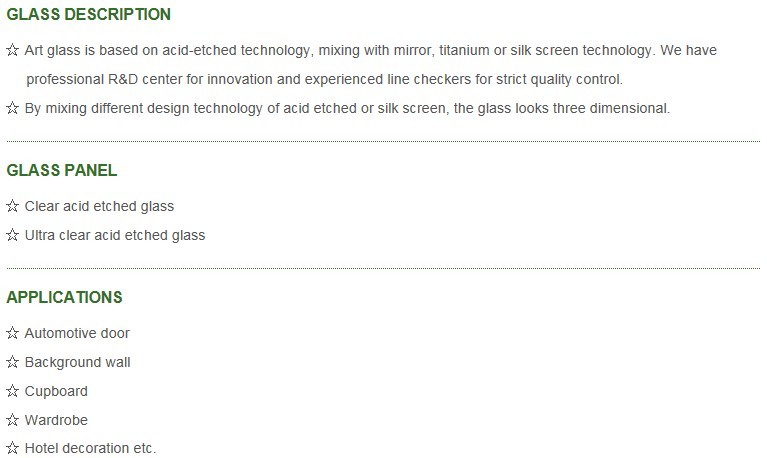The image size is (767, 458).
Task: Click the star icon before 'Automotive door'
Action: point(12,333)
